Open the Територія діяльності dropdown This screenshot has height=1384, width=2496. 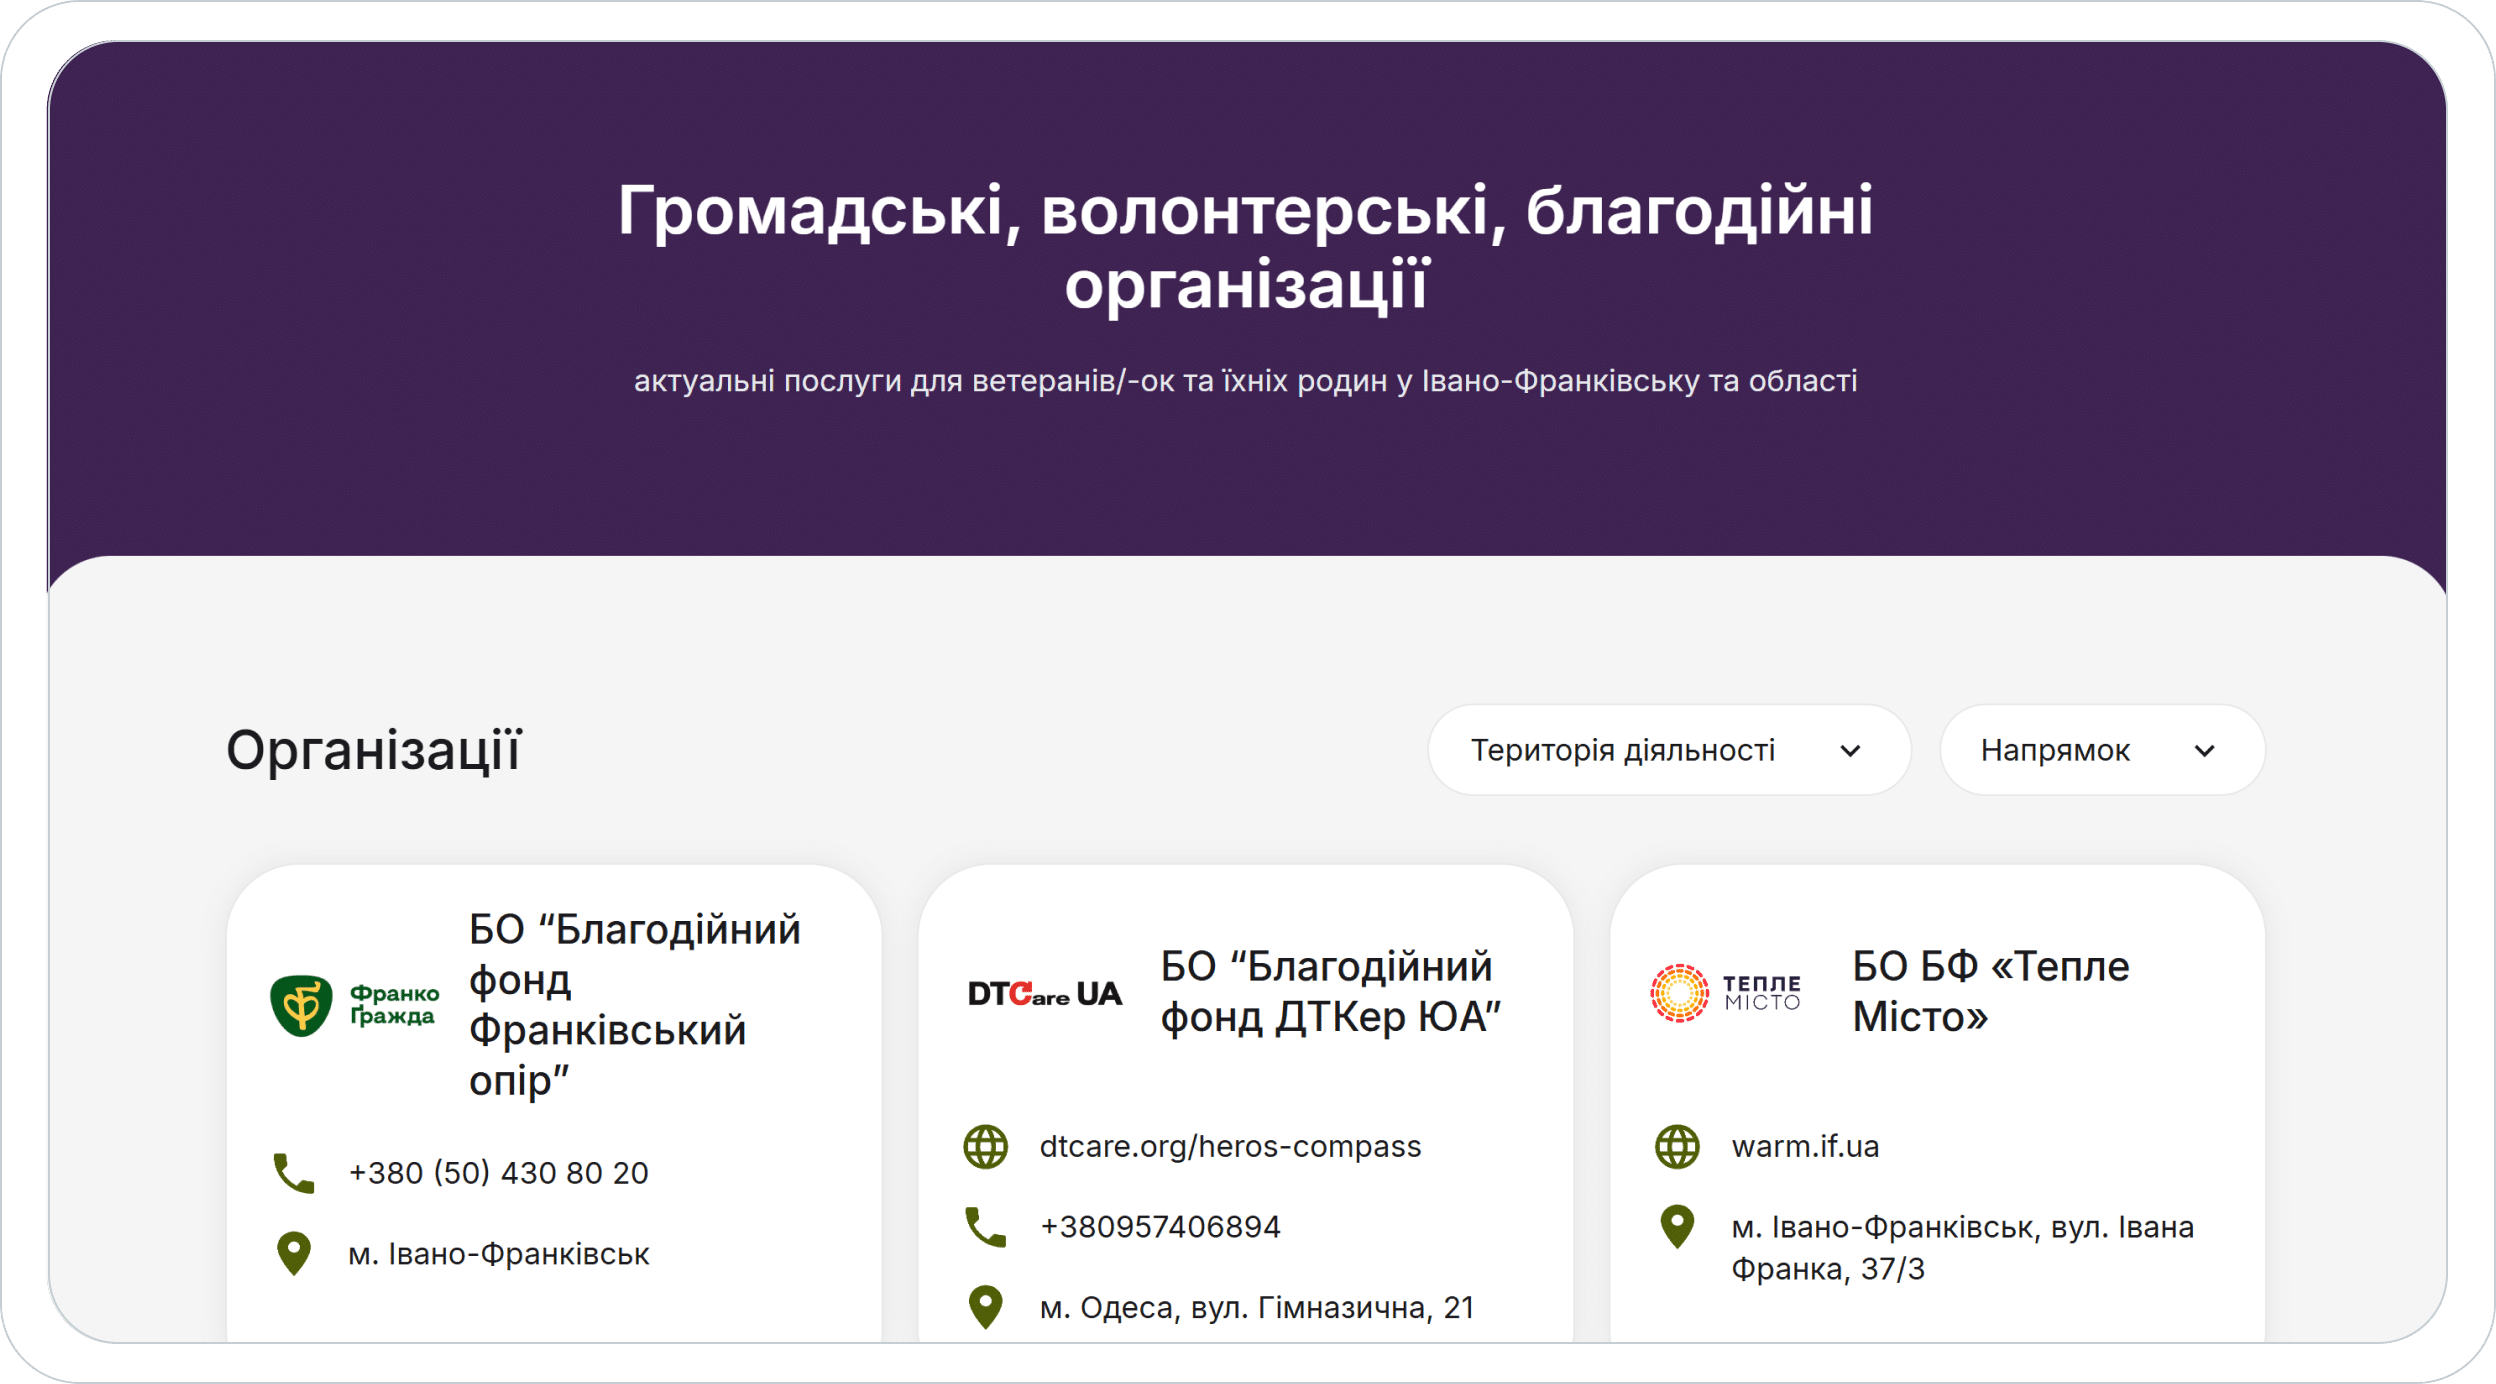click(1622, 751)
